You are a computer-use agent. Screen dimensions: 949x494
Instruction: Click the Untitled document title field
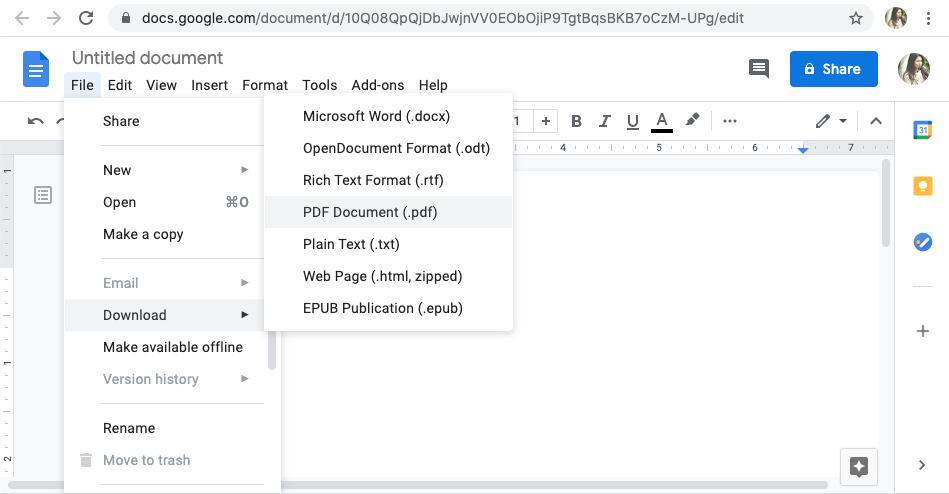[x=147, y=58]
